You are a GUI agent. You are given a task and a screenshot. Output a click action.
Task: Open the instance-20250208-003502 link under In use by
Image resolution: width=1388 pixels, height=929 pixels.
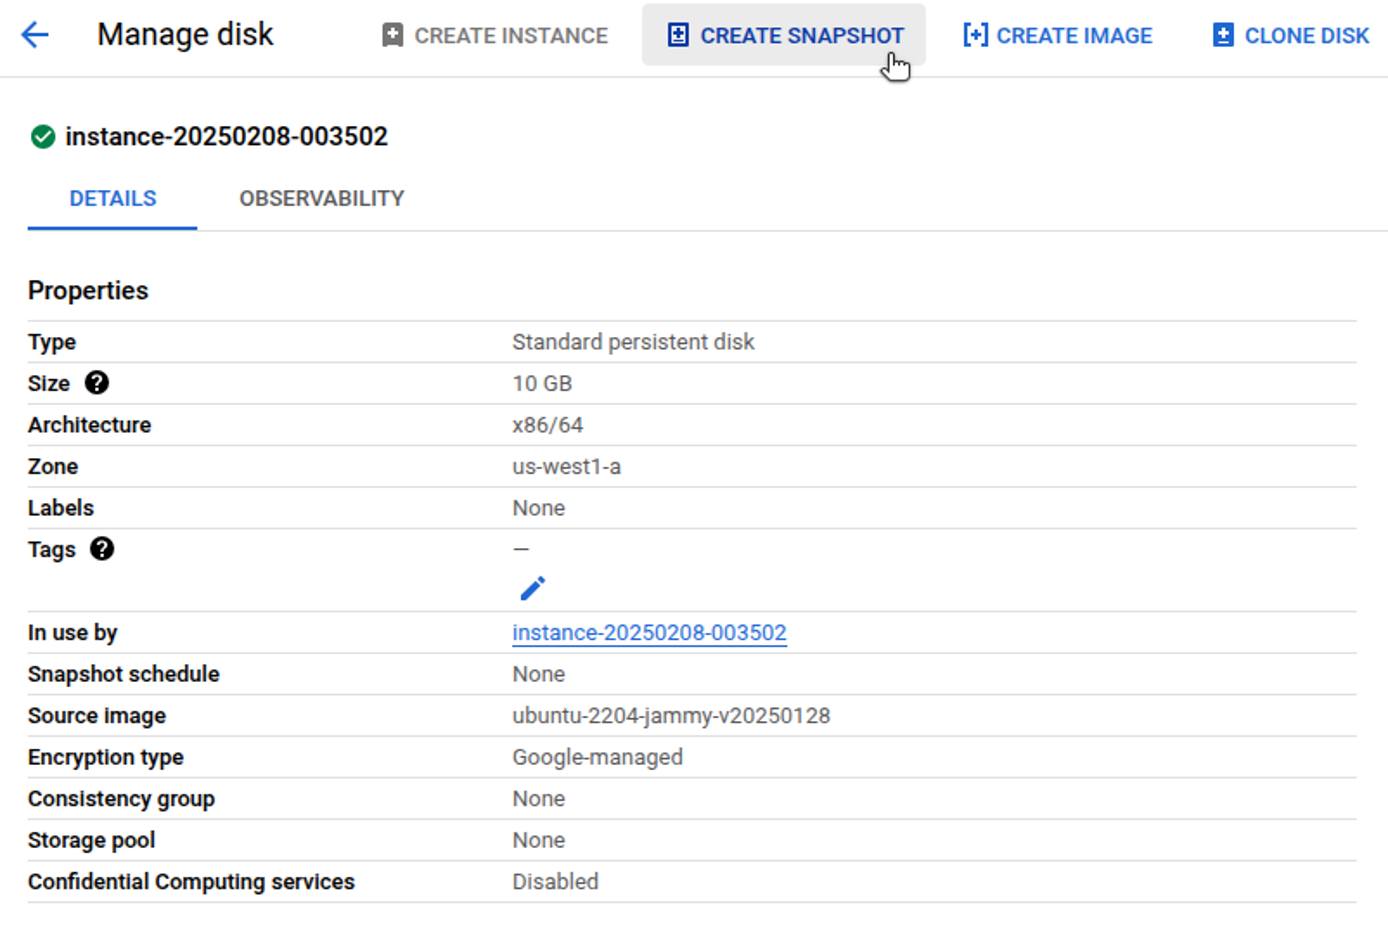[650, 633]
